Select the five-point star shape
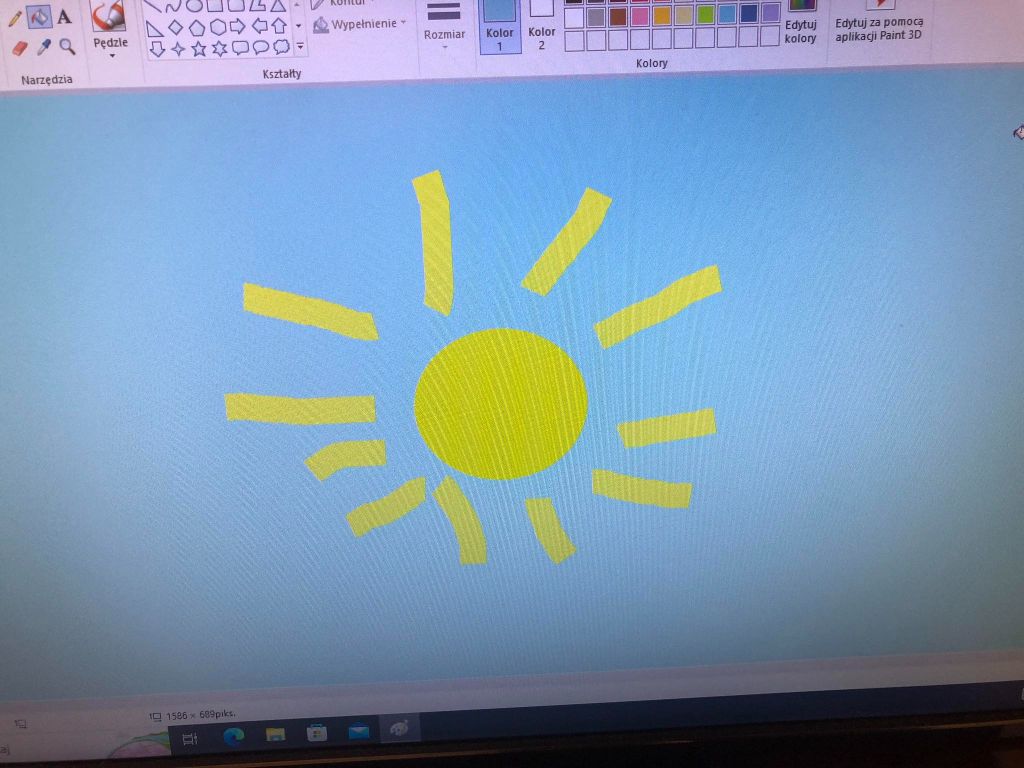This screenshot has width=1024, height=768. [199, 48]
